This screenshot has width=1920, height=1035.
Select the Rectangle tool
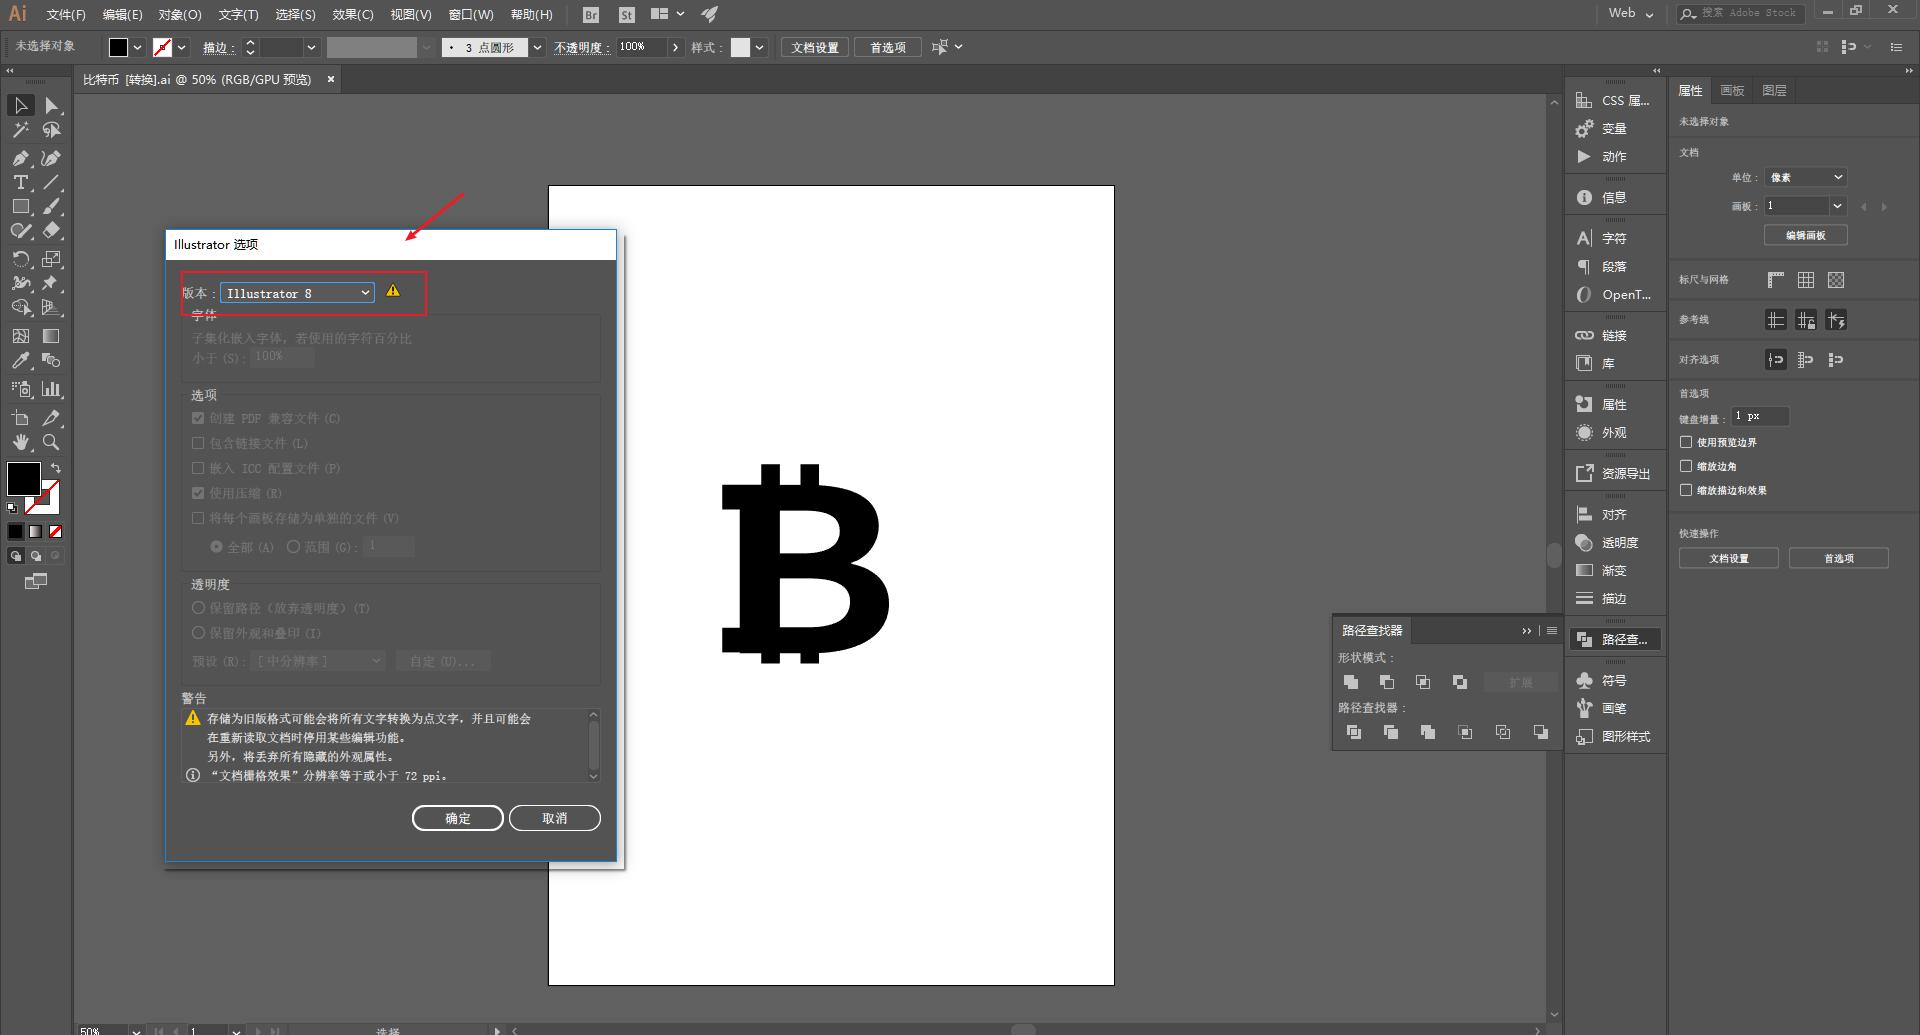(x=20, y=207)
